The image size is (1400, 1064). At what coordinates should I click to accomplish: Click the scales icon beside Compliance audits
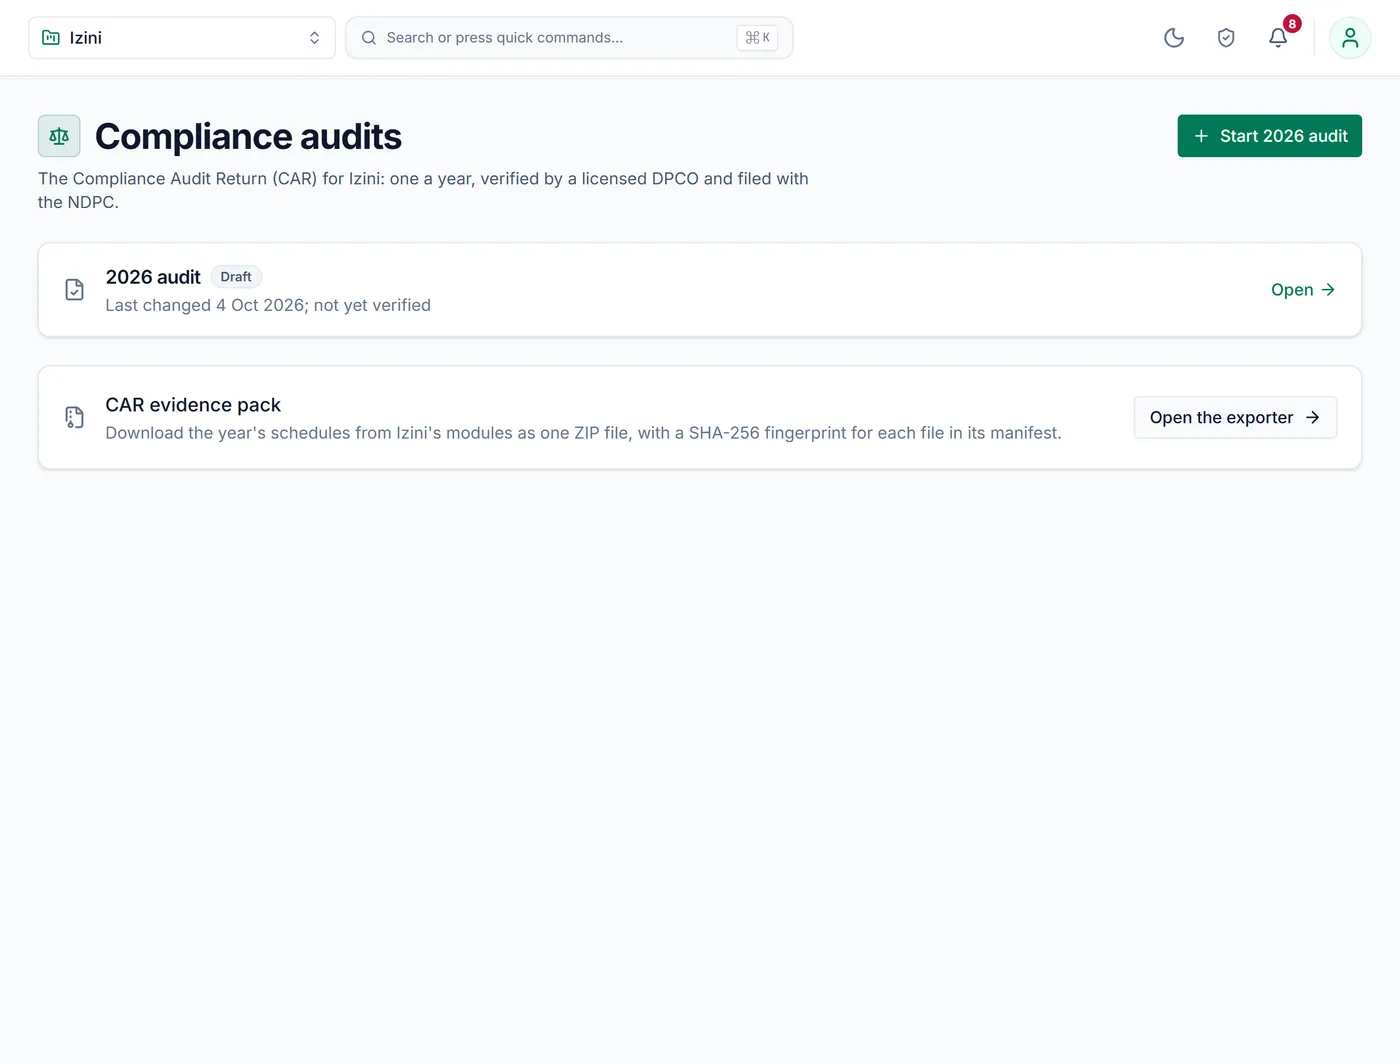[59, 136]
